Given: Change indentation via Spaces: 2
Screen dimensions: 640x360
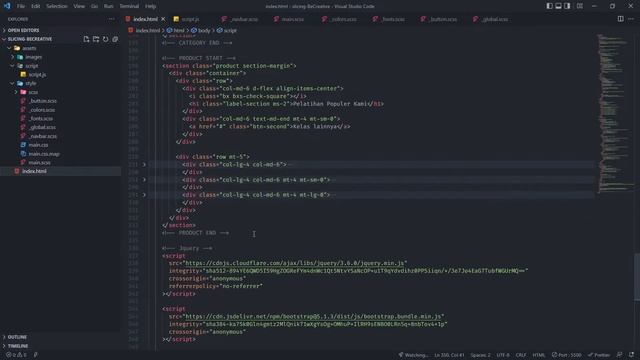Looking at the screenshot, I should [480, 355].
